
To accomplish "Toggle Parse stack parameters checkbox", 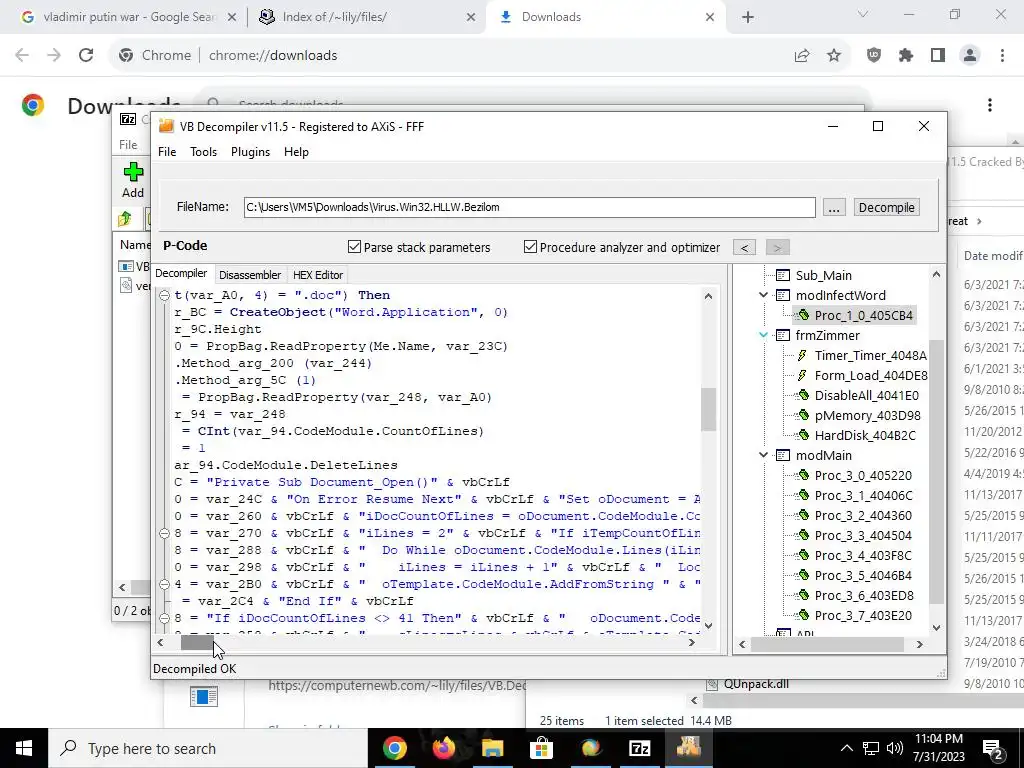I will (x=355, y=247).
